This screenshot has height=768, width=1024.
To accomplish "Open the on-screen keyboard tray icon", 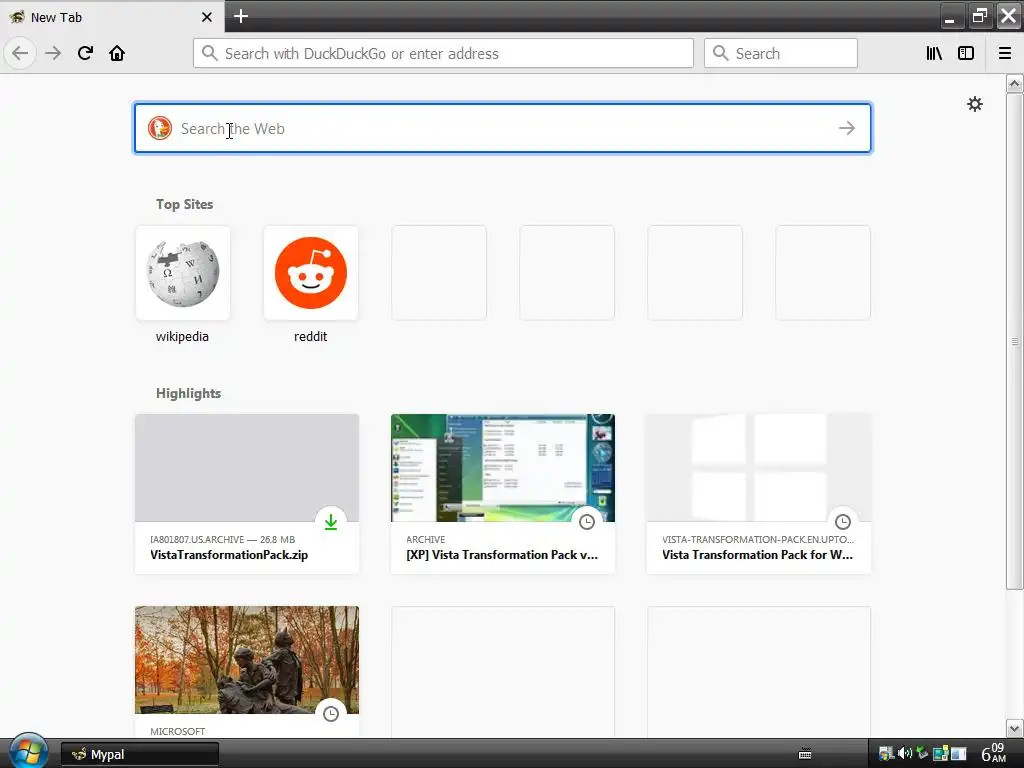I will [805, 754].
